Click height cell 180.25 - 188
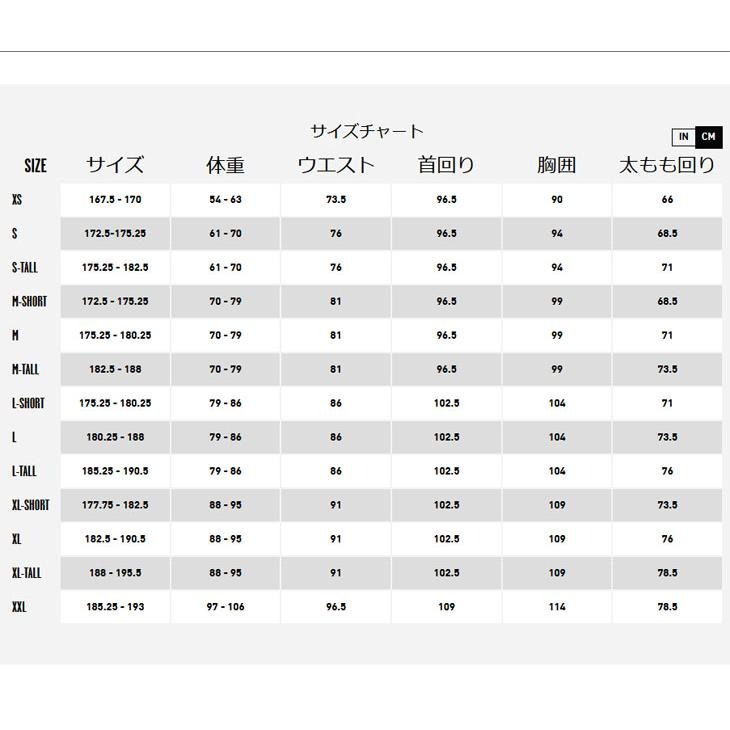Viewport: 730px width, 730px height. tap(115, 437)
